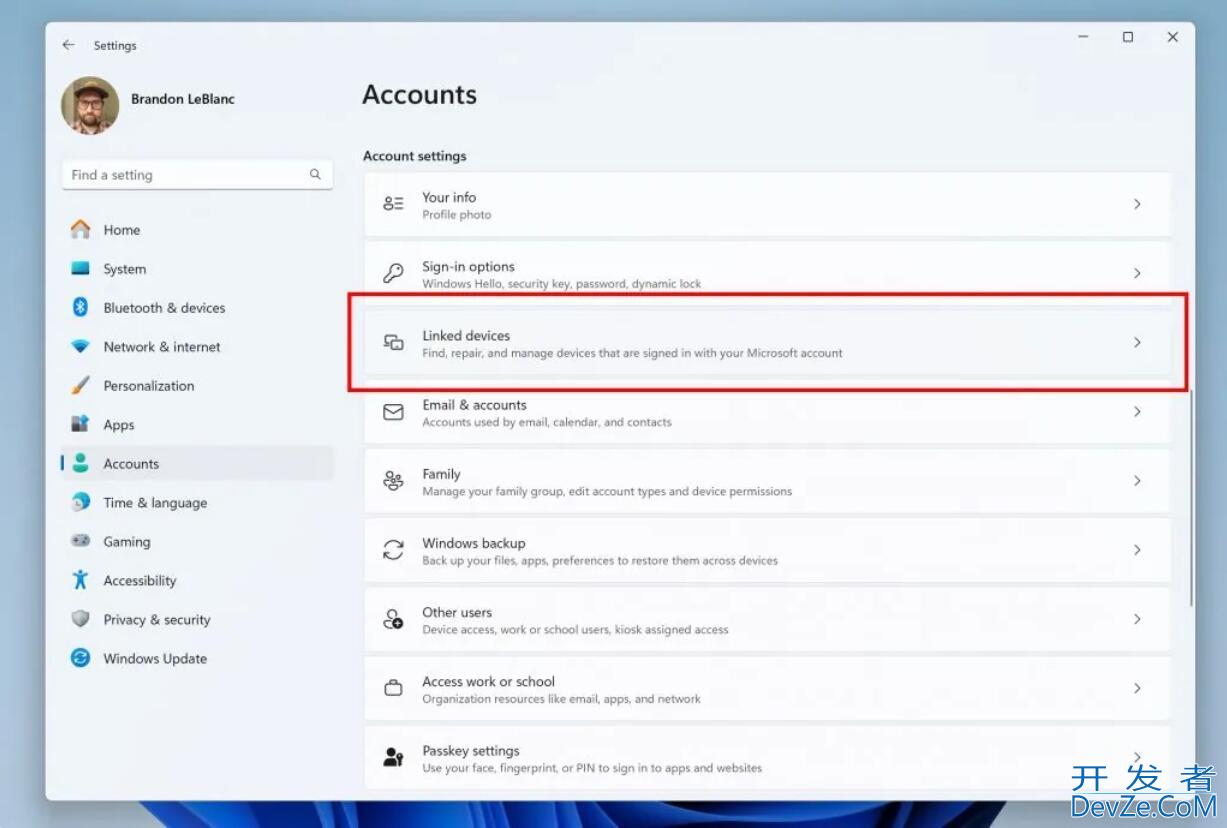Open Windows backup title text
The image size is (1227, 828).
pyautogui.click(x=473, y=543)
